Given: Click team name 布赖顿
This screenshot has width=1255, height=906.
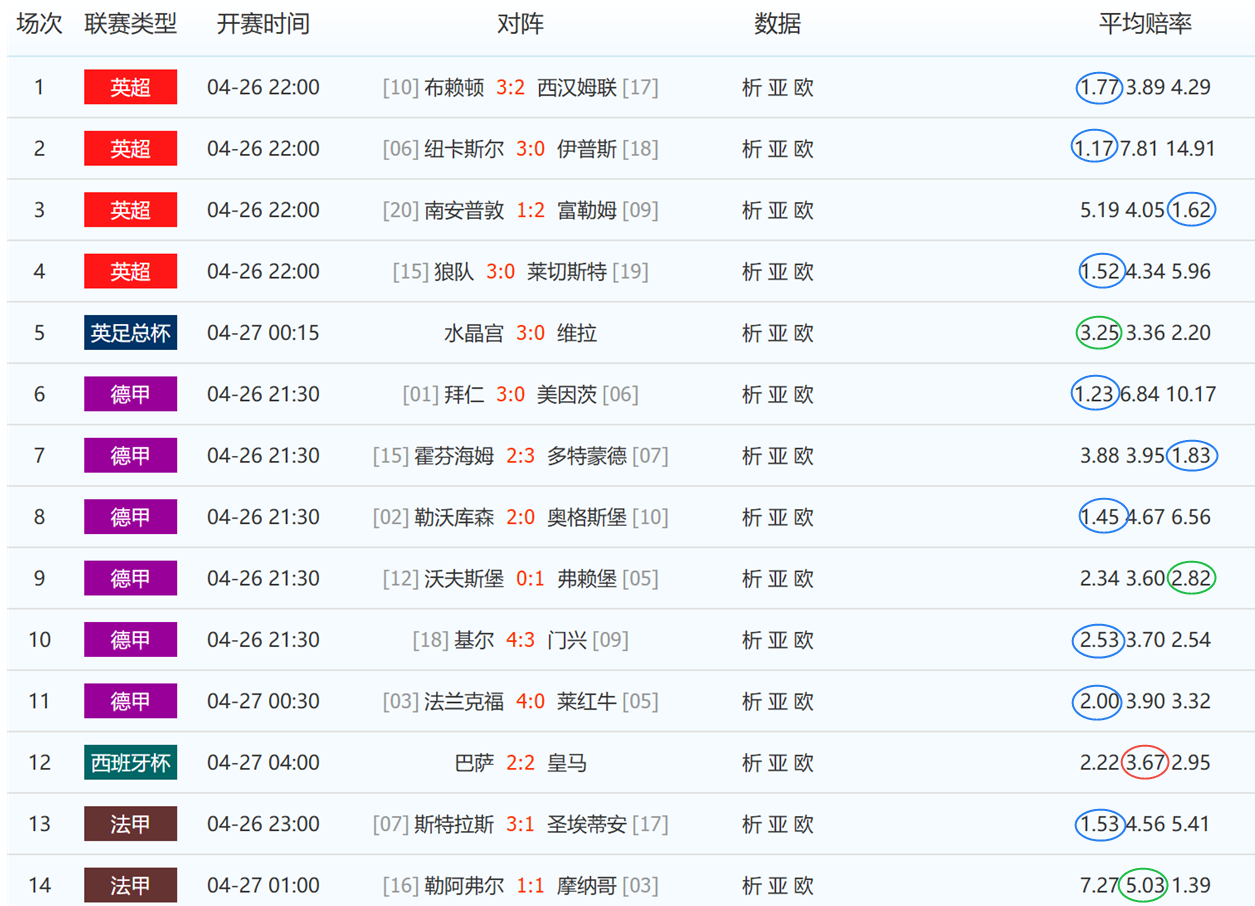Looking at the screenshot, I should click(x=454, y=87).
